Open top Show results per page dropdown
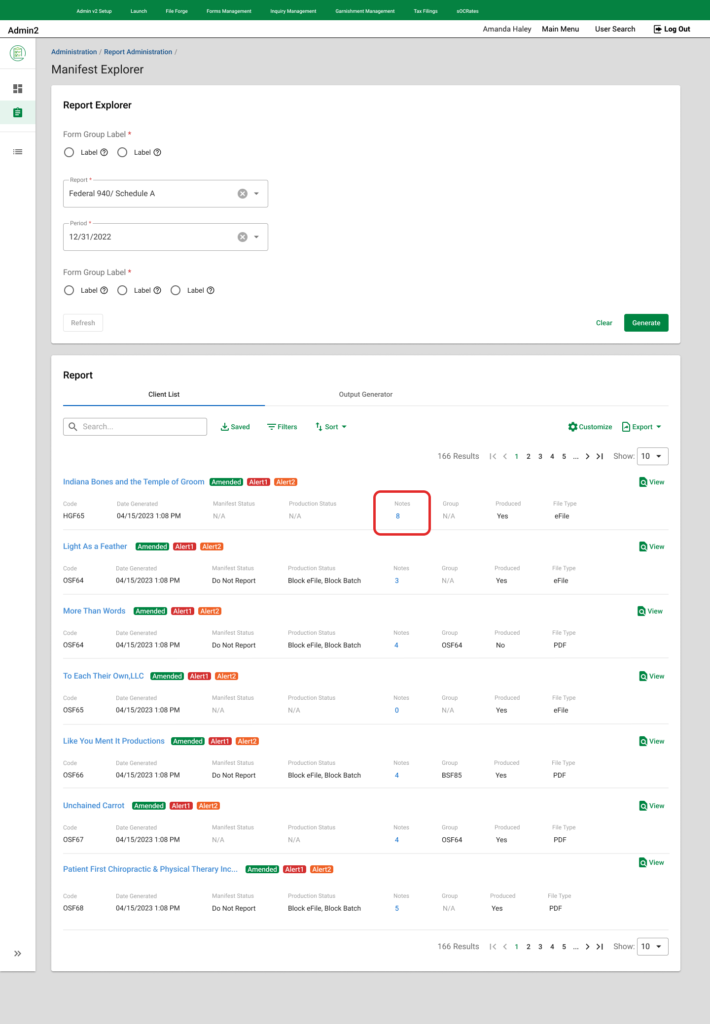710x1024 pixels. [652, 456]
